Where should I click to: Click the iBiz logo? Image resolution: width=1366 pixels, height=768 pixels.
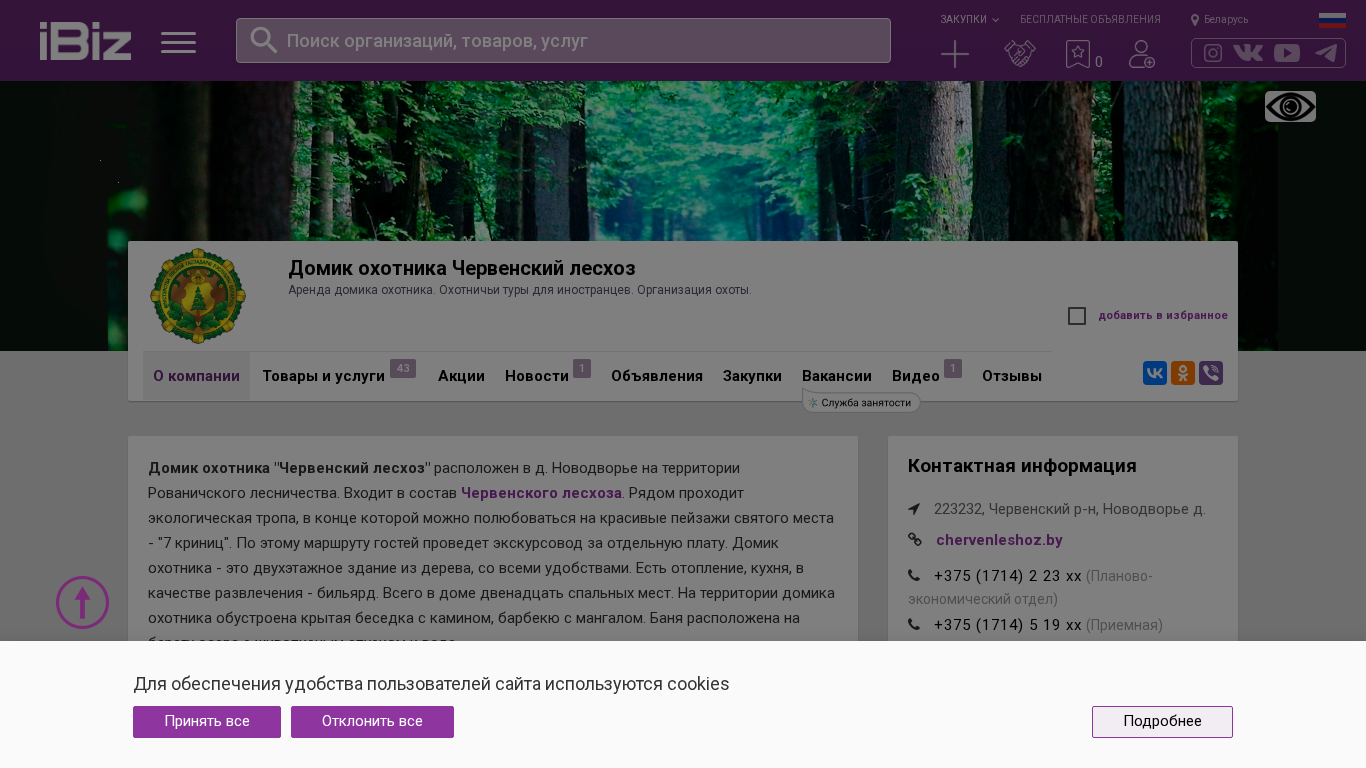[85, 41]
